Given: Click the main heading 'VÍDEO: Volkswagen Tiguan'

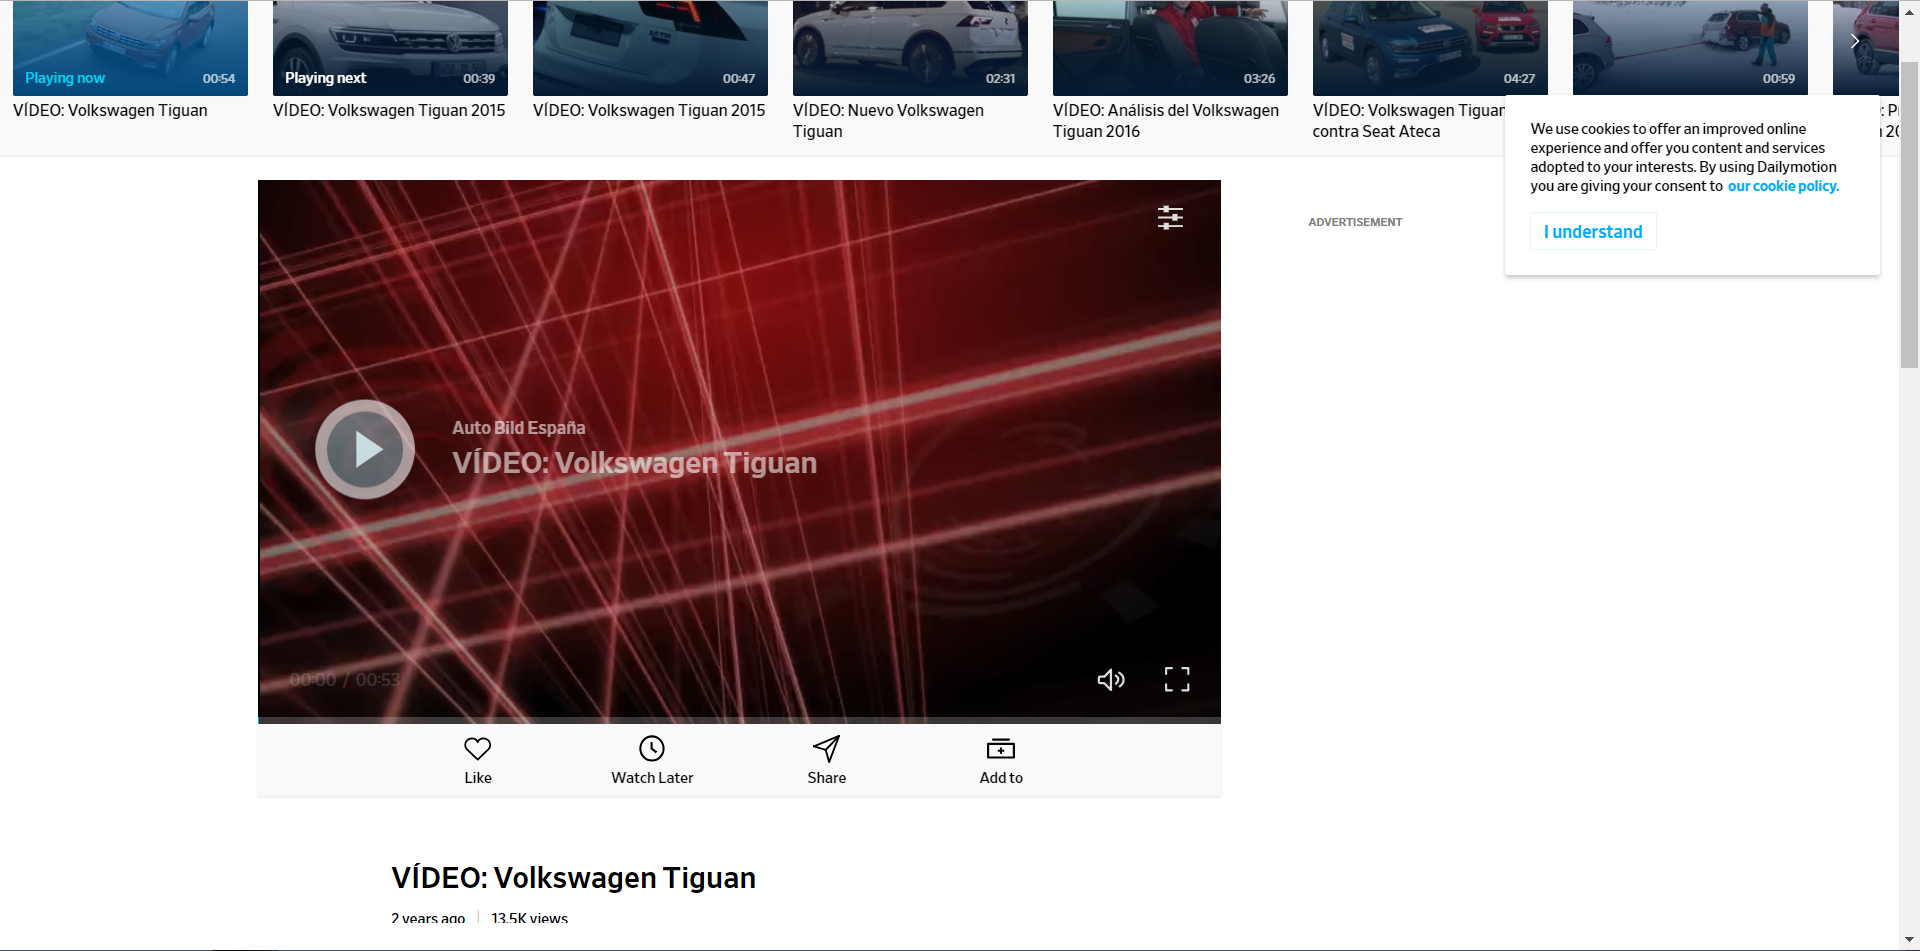Looking at the screenshot, I should click(x=573, y=878).
